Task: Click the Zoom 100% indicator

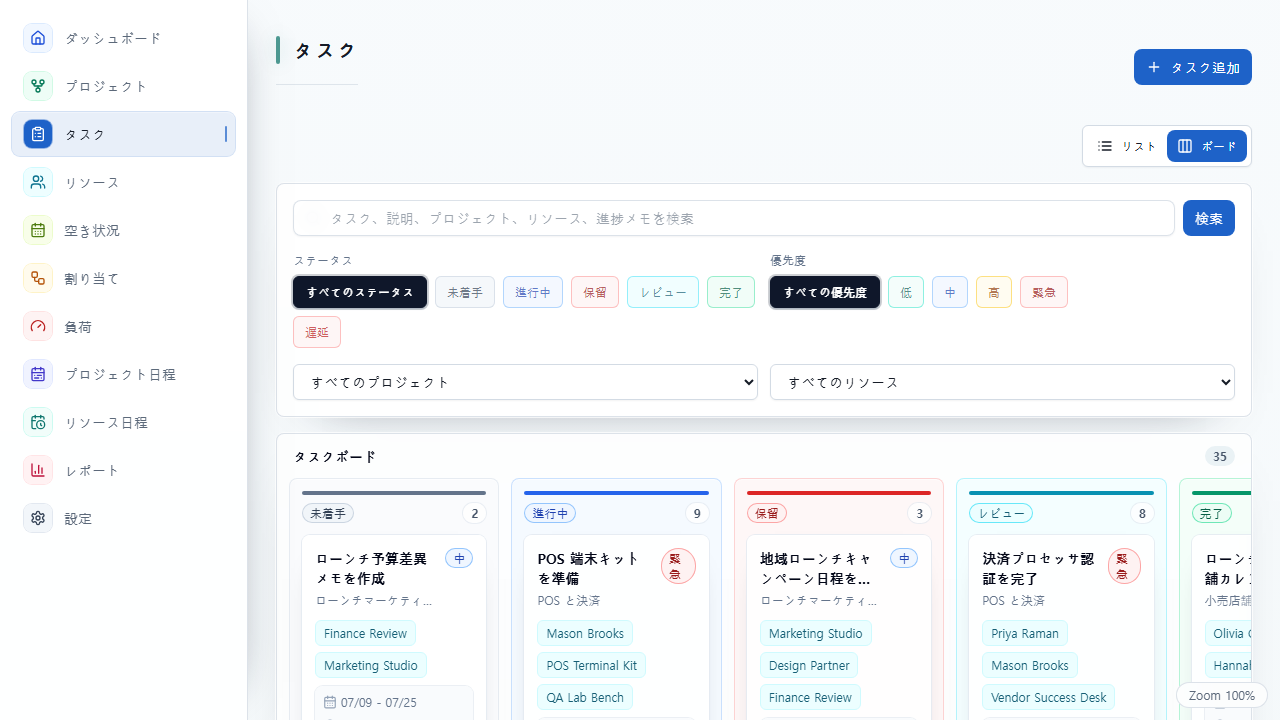Action: click(x=1222, y=695)
